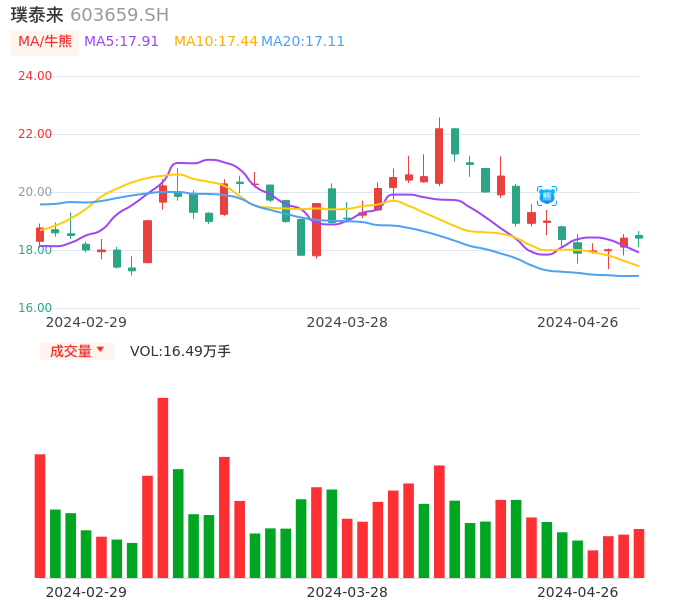Click the last red volume bar at right
Screen dimensions: 686x606
coord(639,553)
